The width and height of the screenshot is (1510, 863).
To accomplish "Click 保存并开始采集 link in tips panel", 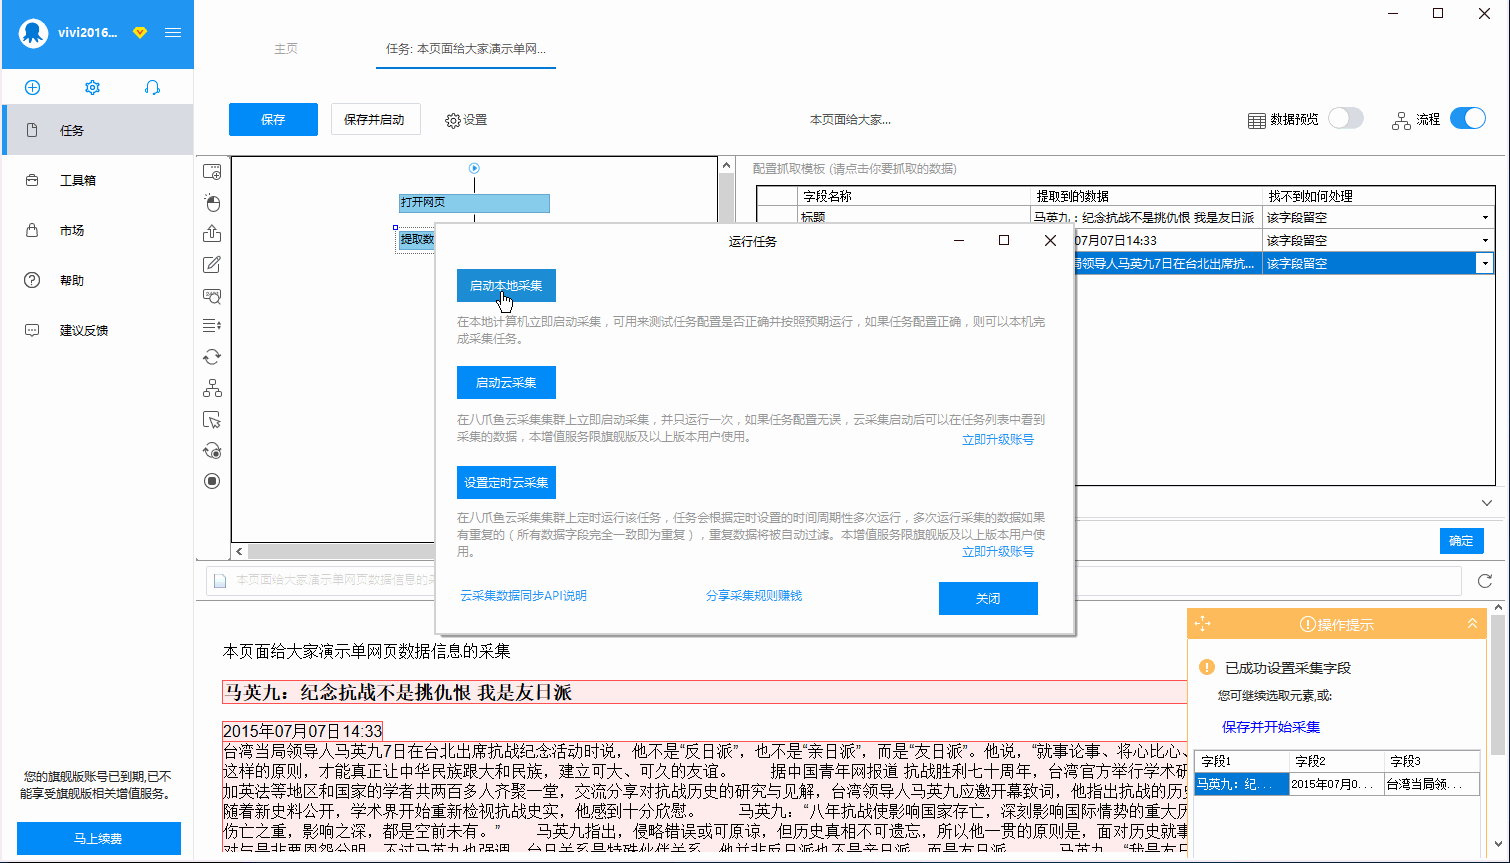I will click(x=1271, y=727).
